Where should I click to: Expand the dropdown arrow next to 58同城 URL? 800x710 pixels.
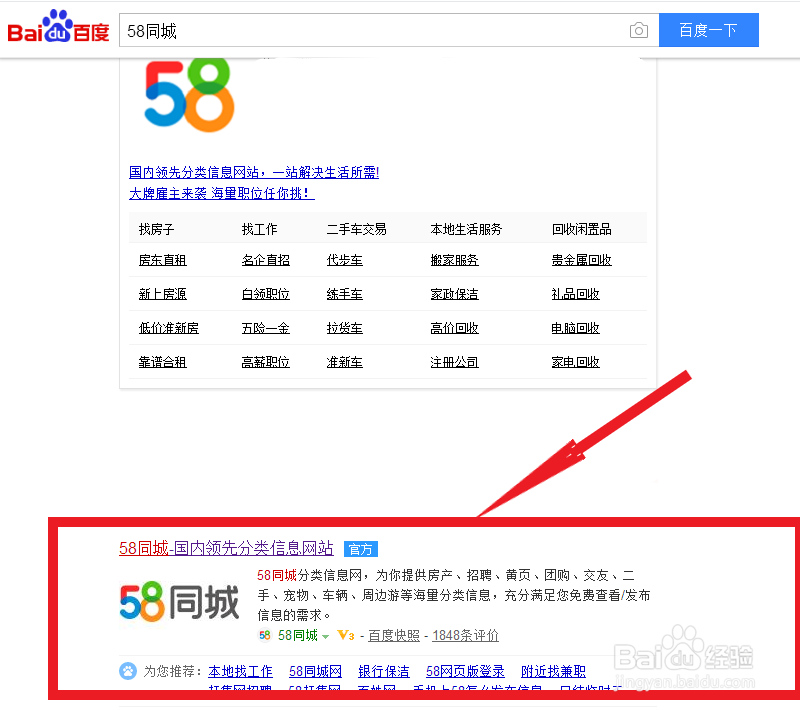coord(326,637)
